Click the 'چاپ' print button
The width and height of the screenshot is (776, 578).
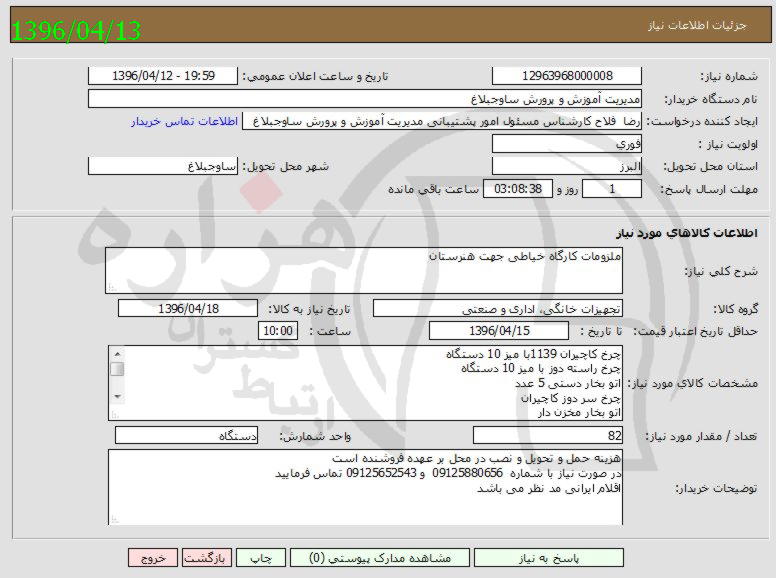tap(261, 558)
